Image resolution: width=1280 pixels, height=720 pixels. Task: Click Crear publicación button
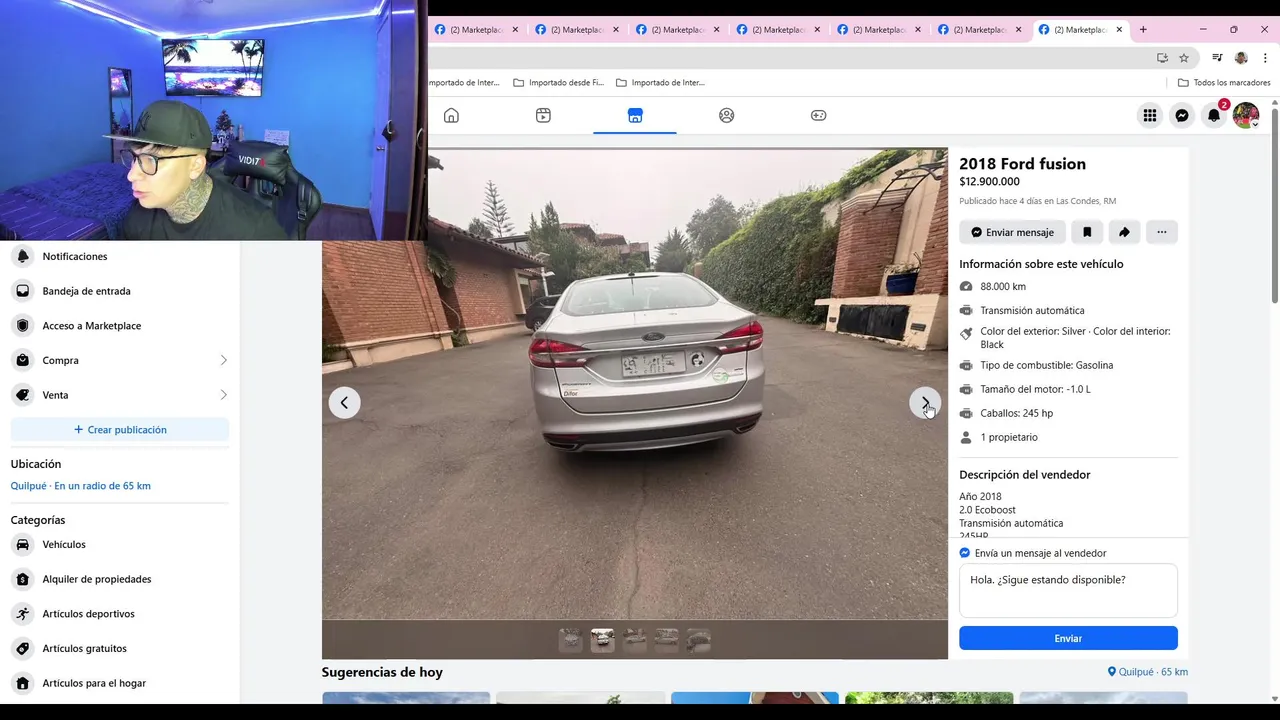tap(120, 430)
